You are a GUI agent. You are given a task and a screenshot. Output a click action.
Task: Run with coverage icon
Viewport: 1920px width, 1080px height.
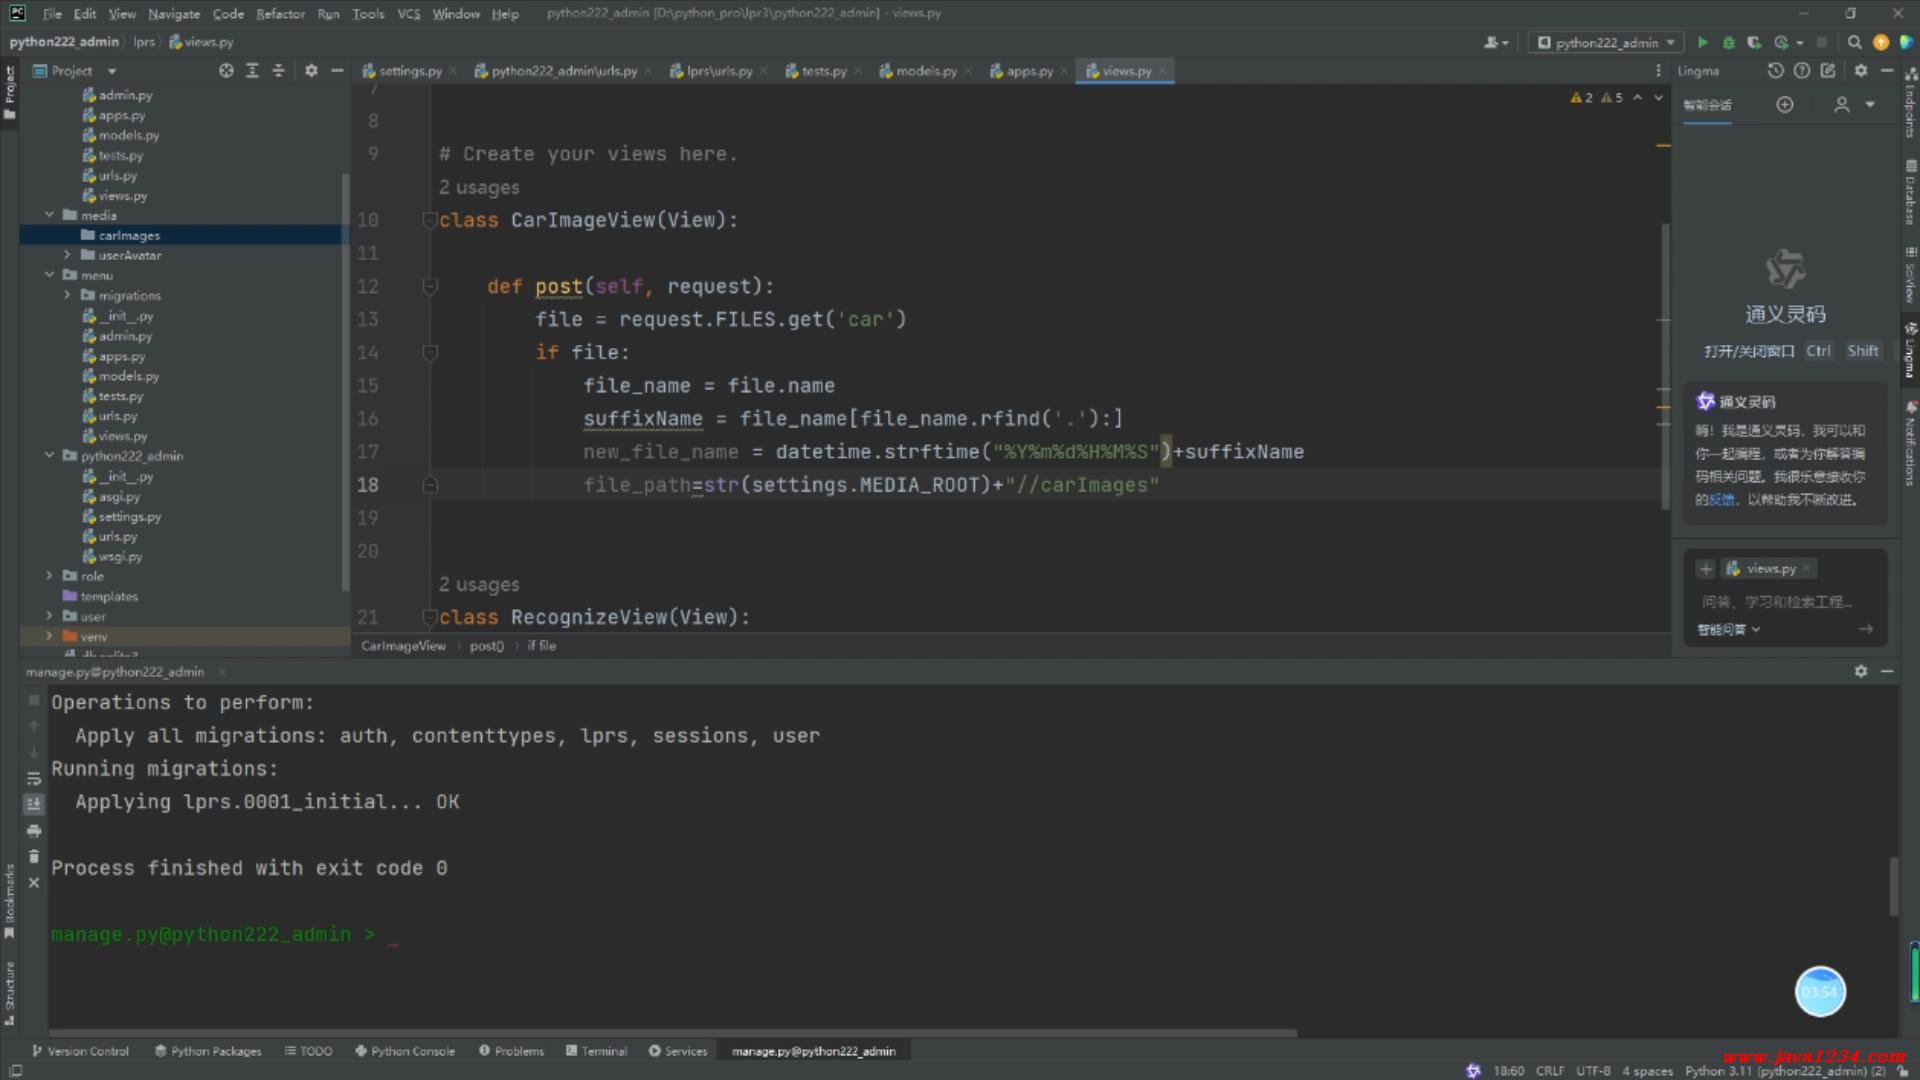[1754, 42]
